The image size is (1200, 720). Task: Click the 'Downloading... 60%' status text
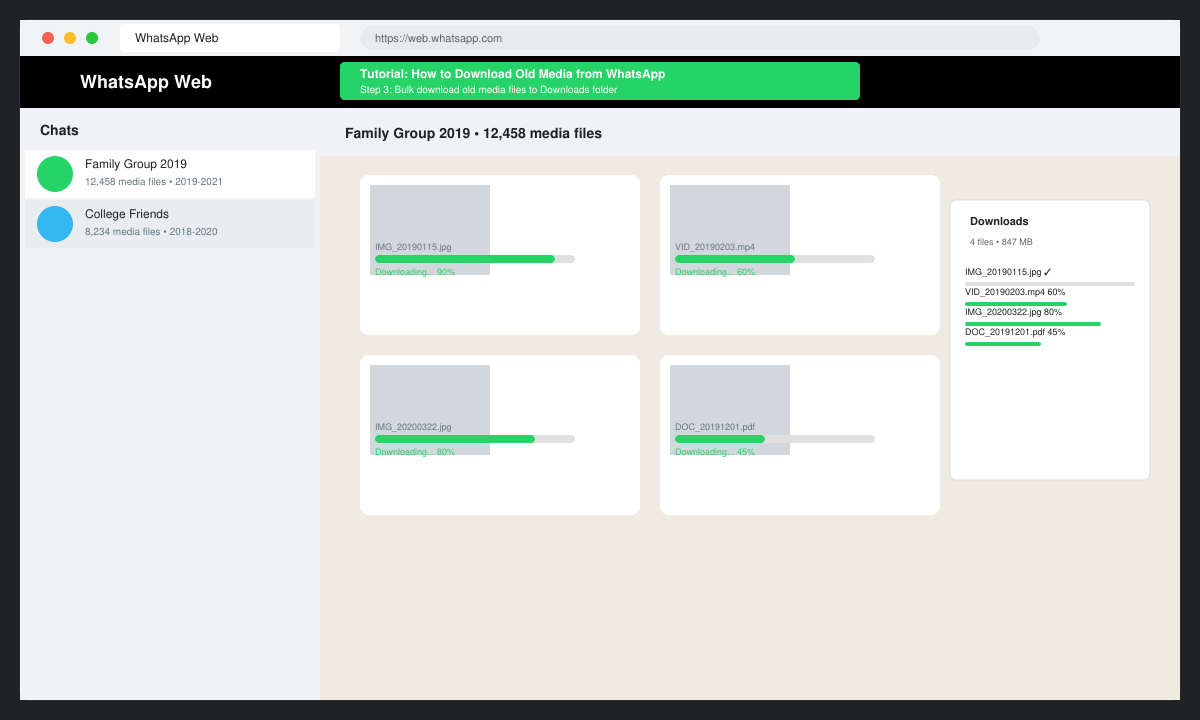715,272
